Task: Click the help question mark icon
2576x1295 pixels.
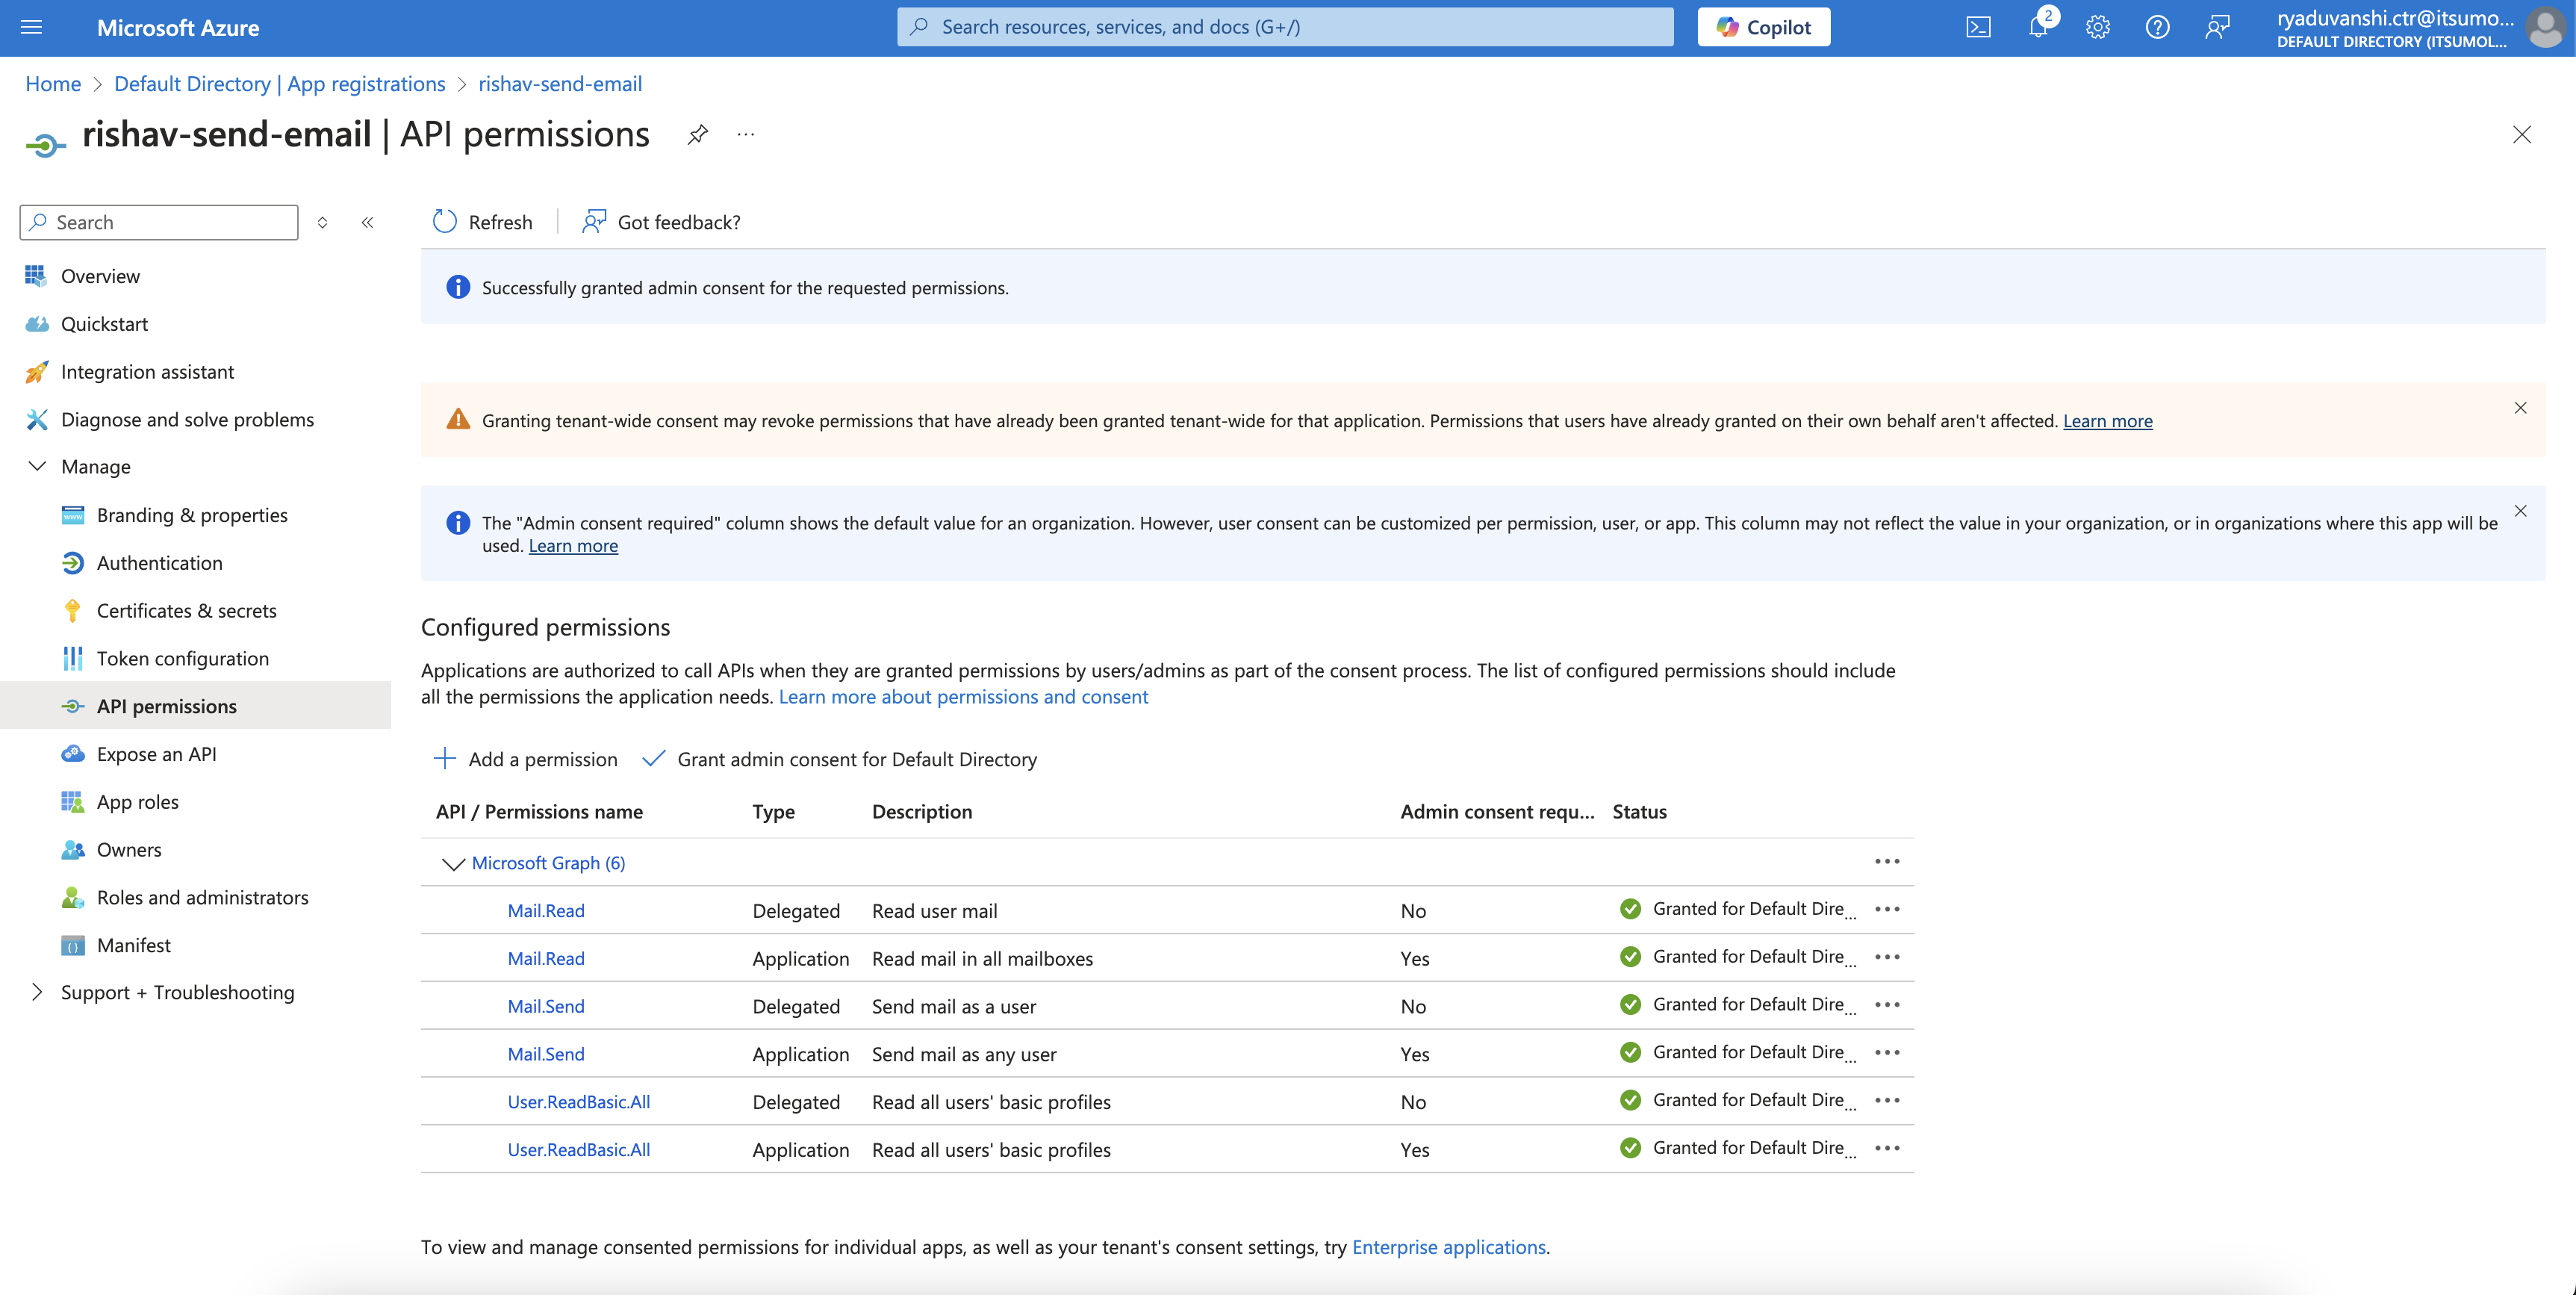Action: point(2157,27)
